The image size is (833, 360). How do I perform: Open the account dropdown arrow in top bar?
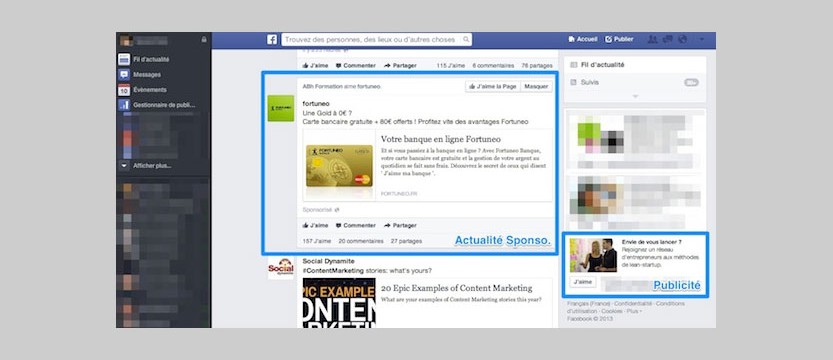(x=702, y=39)
